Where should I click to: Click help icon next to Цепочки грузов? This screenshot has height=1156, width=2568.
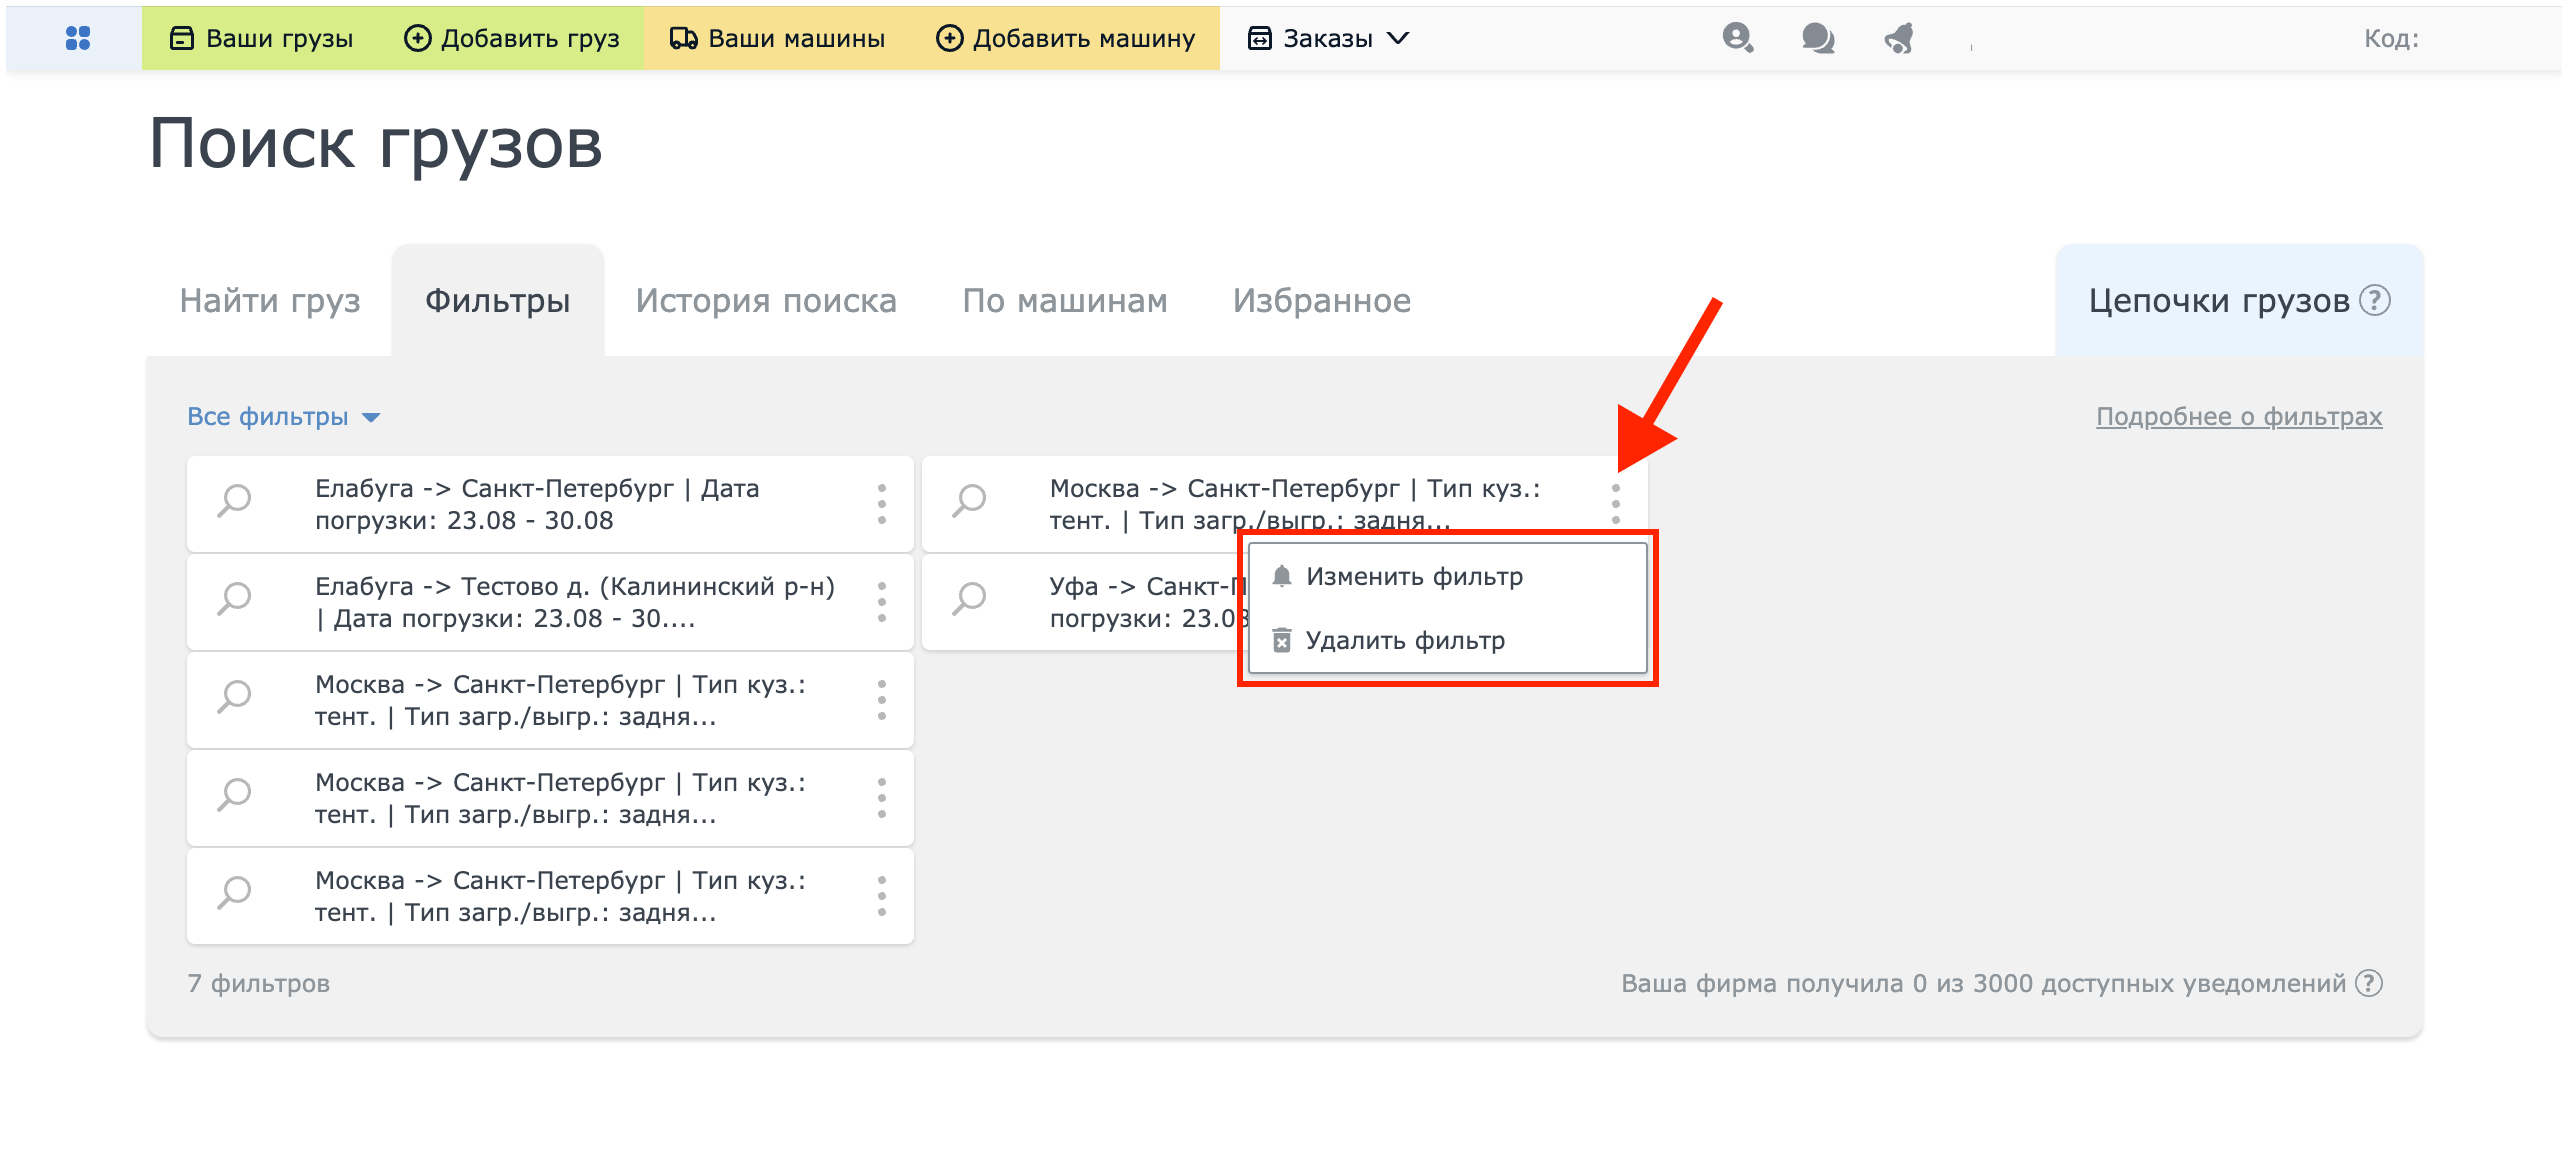click(2375, 300)
